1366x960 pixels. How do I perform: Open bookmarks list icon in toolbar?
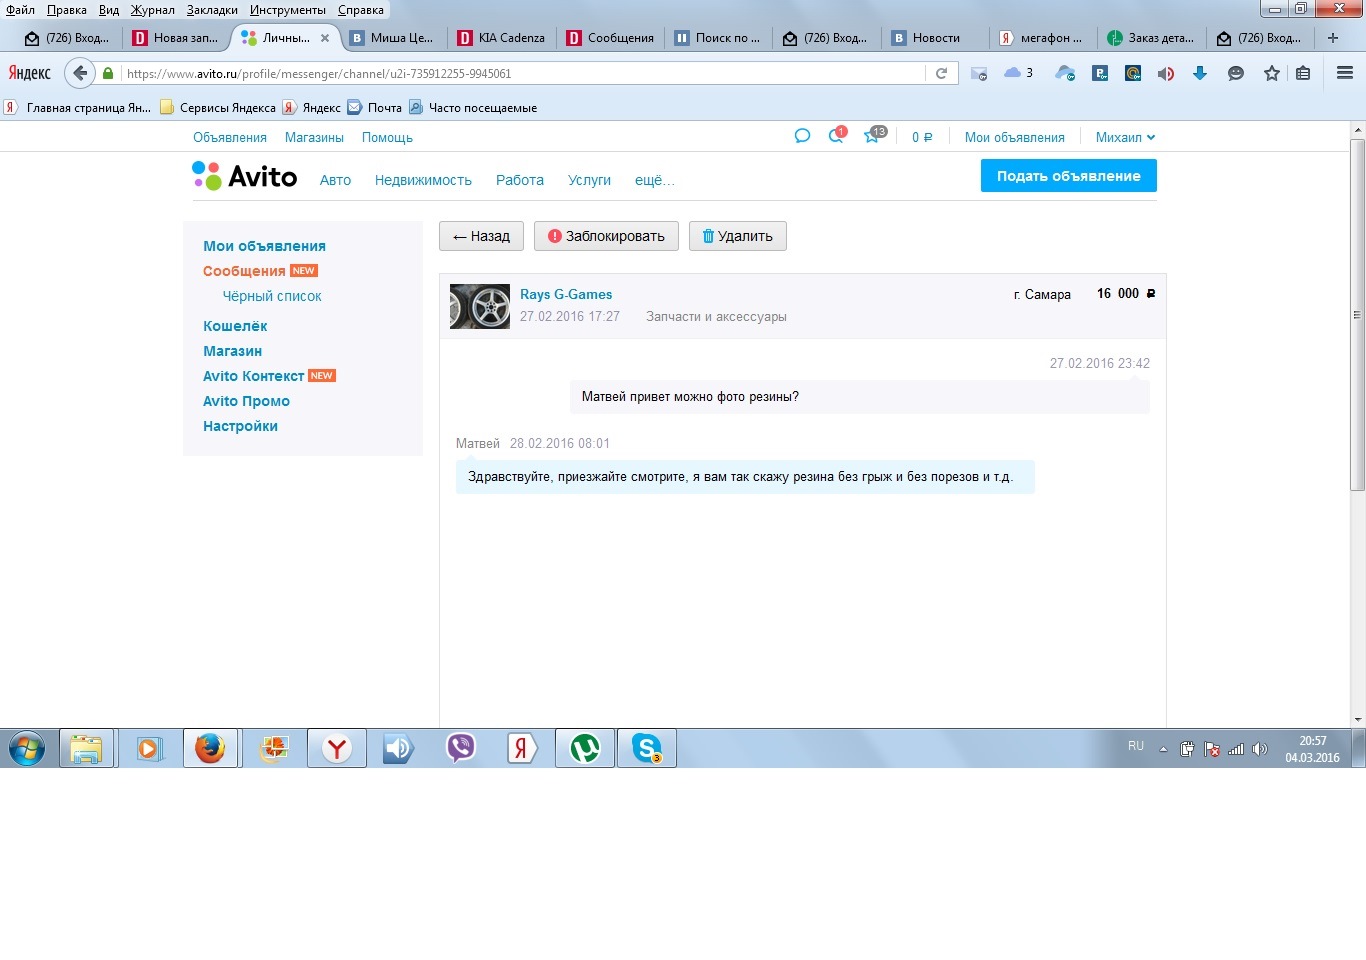click(x=1303, y=73)
